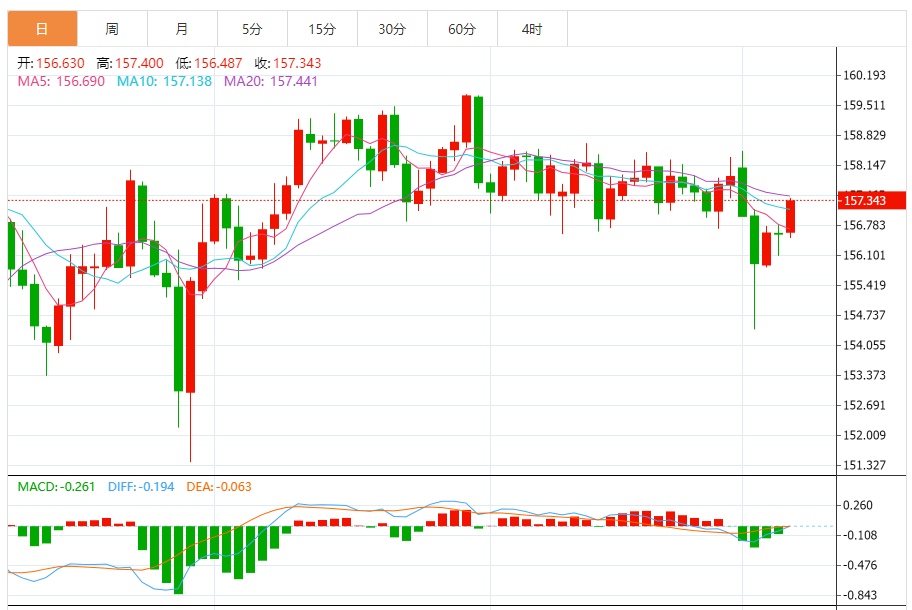
Task: Click the latest red candlestick at right edge
Action: tap(790, 216)
